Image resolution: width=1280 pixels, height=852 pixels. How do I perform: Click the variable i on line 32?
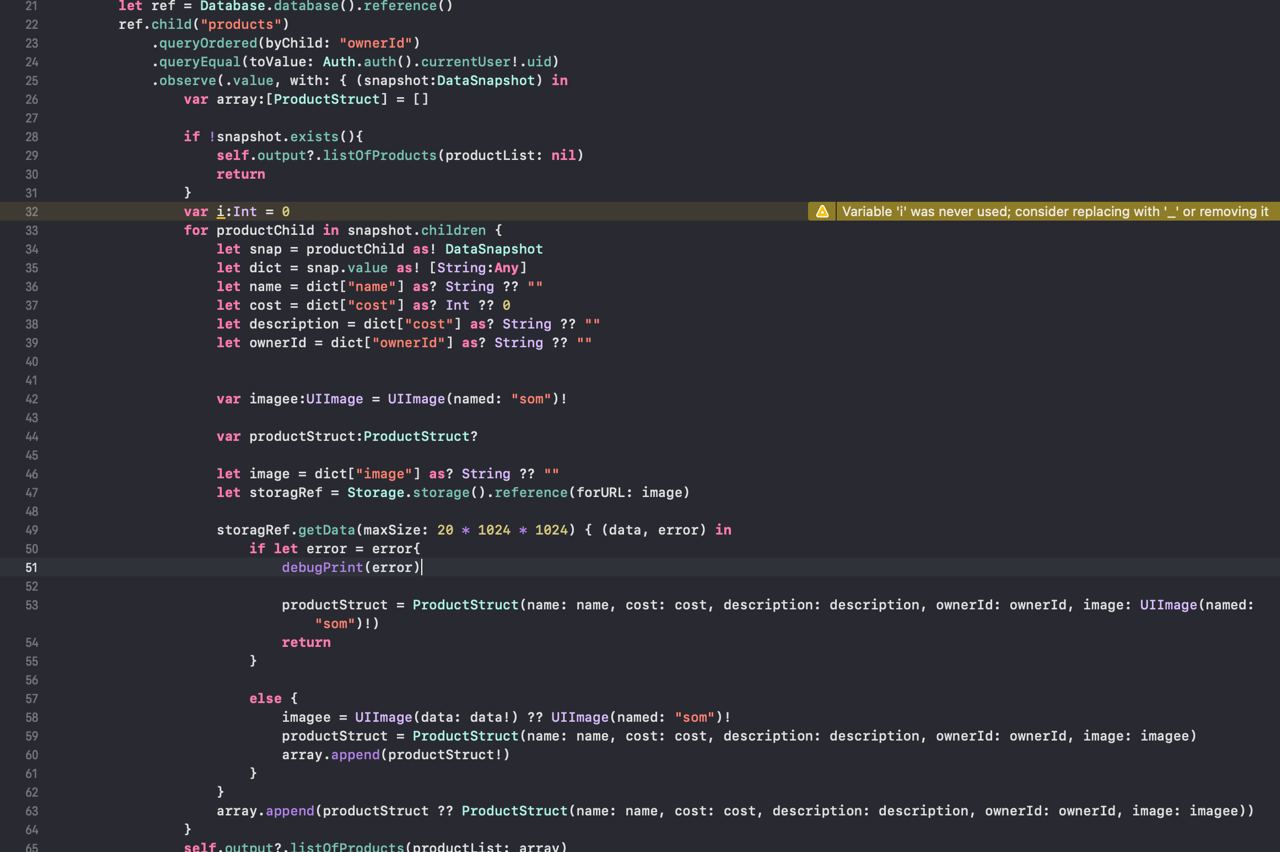click(221, 211)
